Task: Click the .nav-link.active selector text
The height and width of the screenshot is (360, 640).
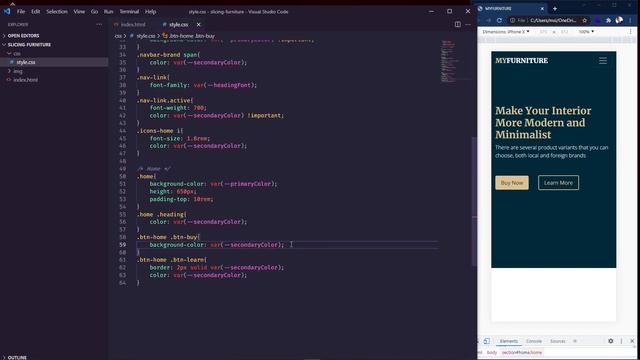Action: (163, 100)
